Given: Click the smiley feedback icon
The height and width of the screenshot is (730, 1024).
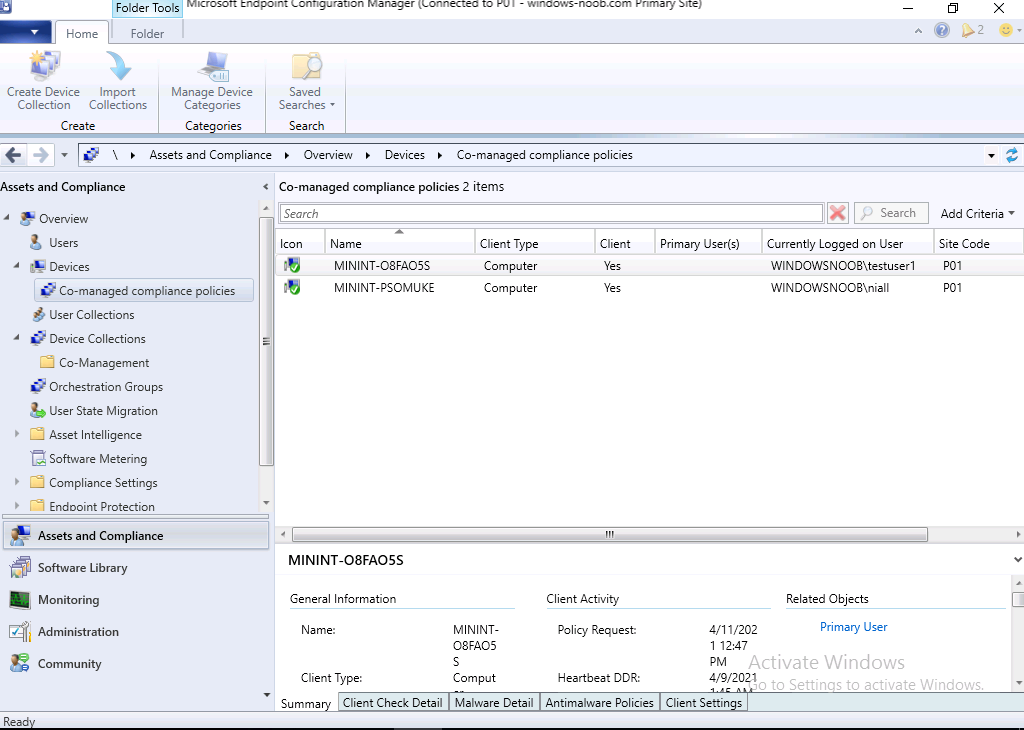Looking at the screenshot, I should (1006, 30).
